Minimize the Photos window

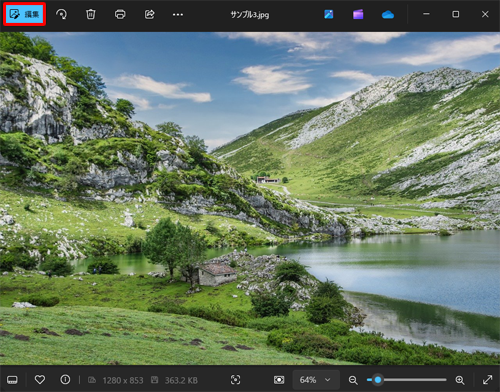tap(426, 14)
